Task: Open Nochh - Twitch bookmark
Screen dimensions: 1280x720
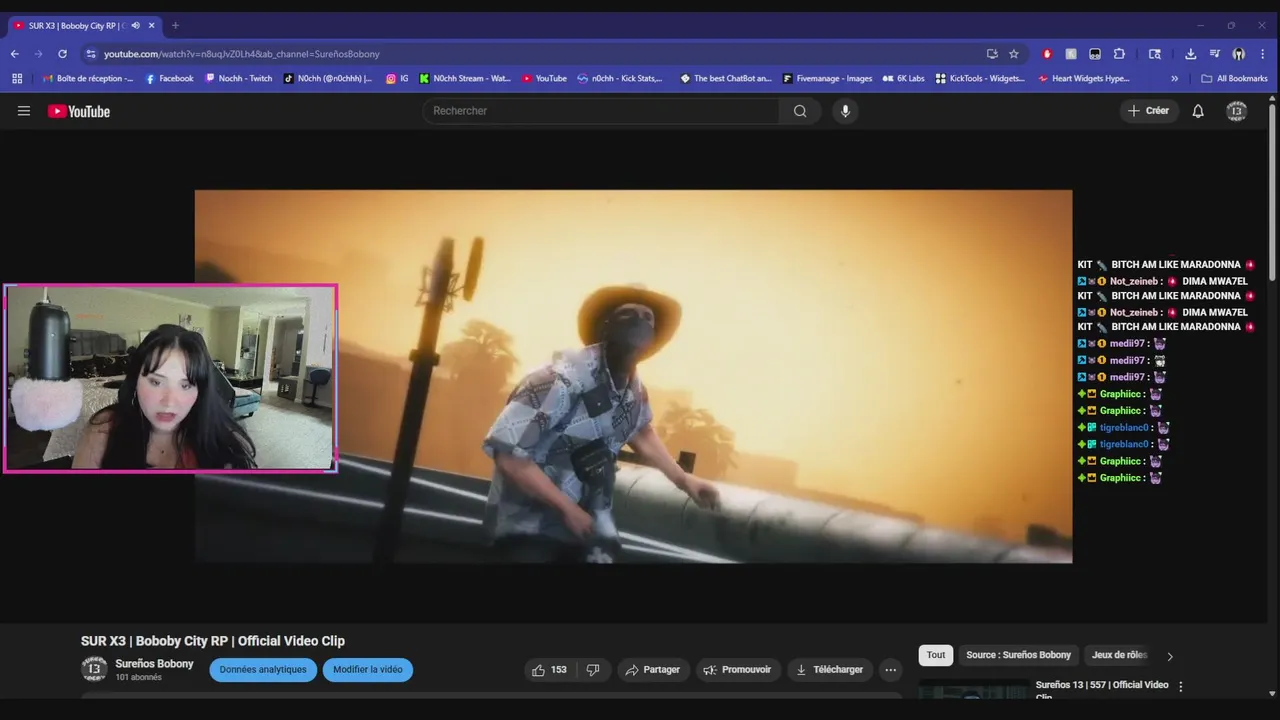Action: (x=238, y=78)
